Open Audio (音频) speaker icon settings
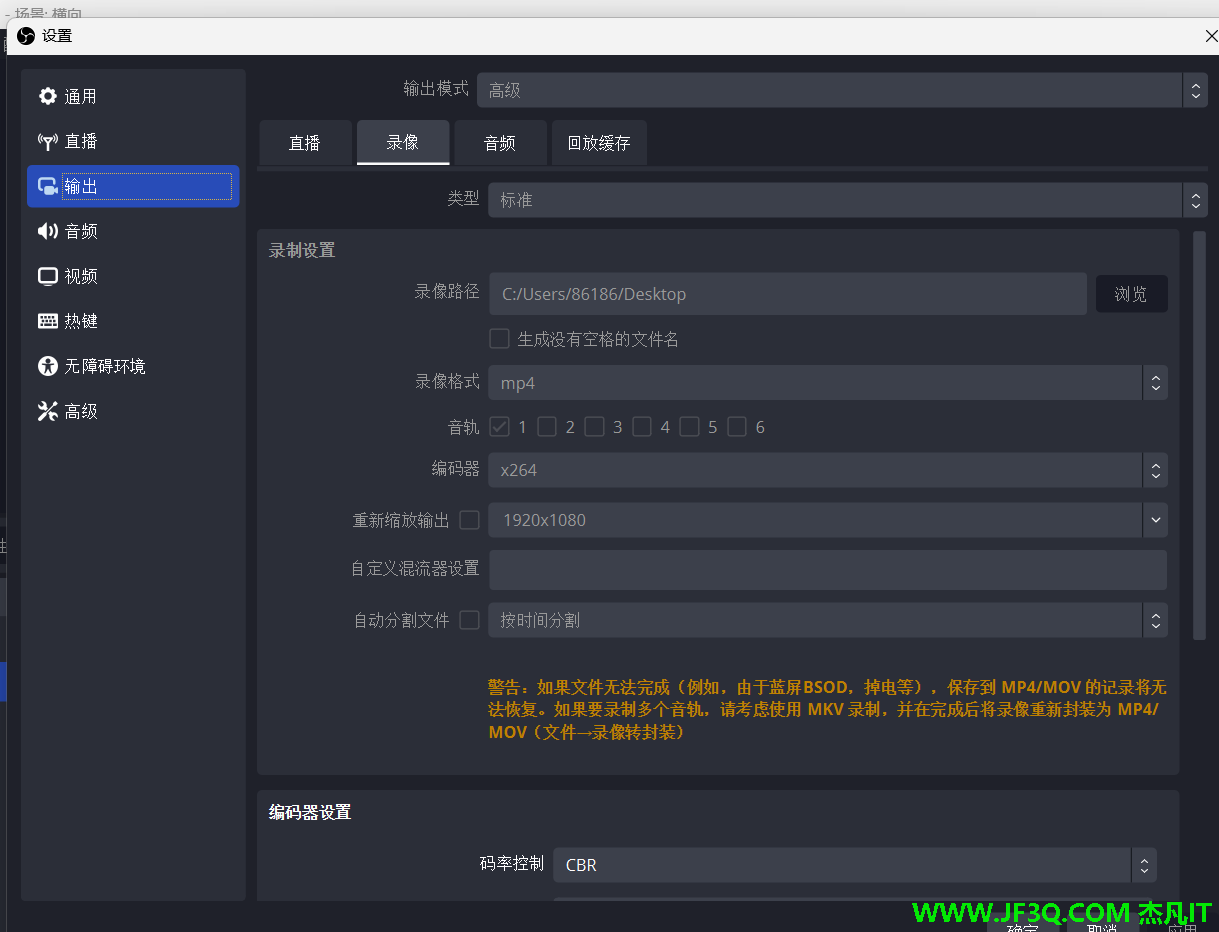The width and height of the screenshot is (1219, 932). (x=48, y=231)
